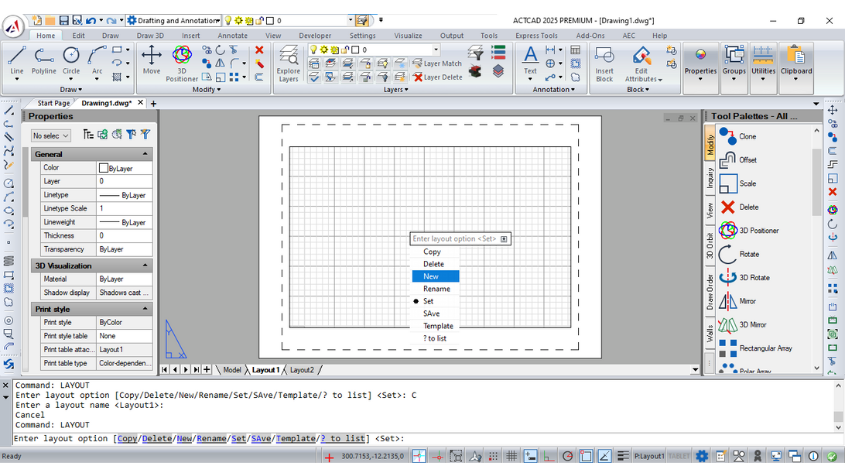This screenshot has width=845, height=475.
Task: Click the Linetype Scale value field
Action: tap(124, 209)
